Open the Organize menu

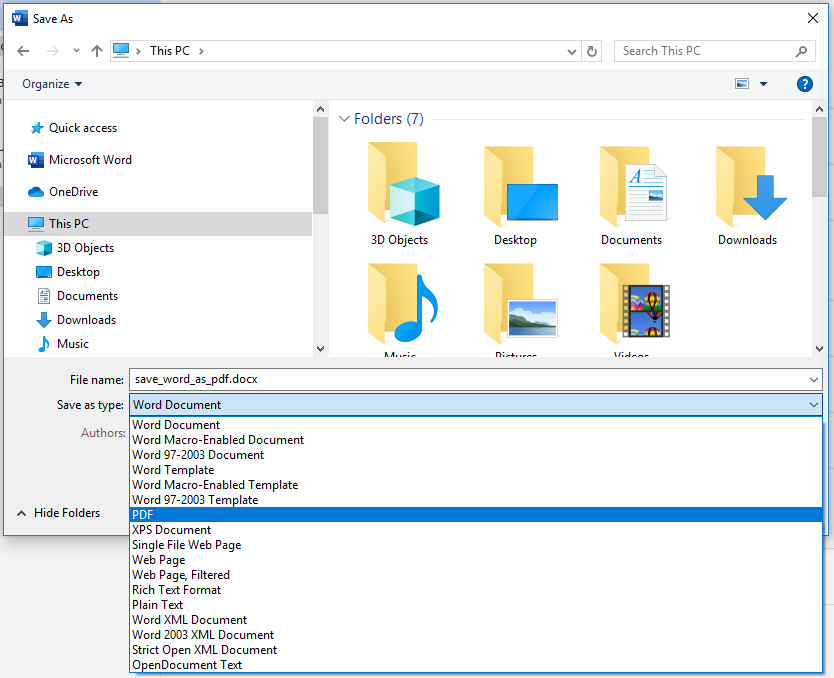coord(52,84)
